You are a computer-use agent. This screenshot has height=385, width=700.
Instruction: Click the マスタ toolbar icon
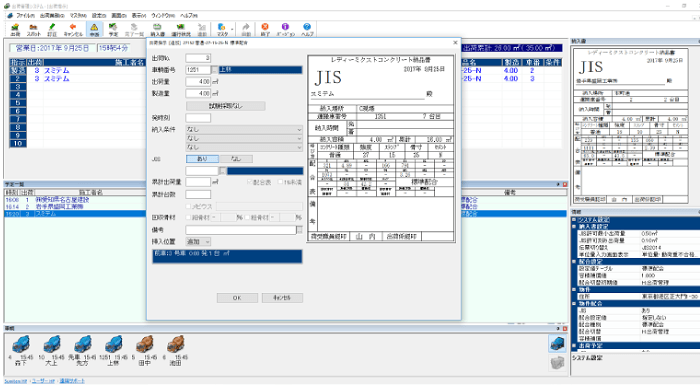tap(222, 29)
